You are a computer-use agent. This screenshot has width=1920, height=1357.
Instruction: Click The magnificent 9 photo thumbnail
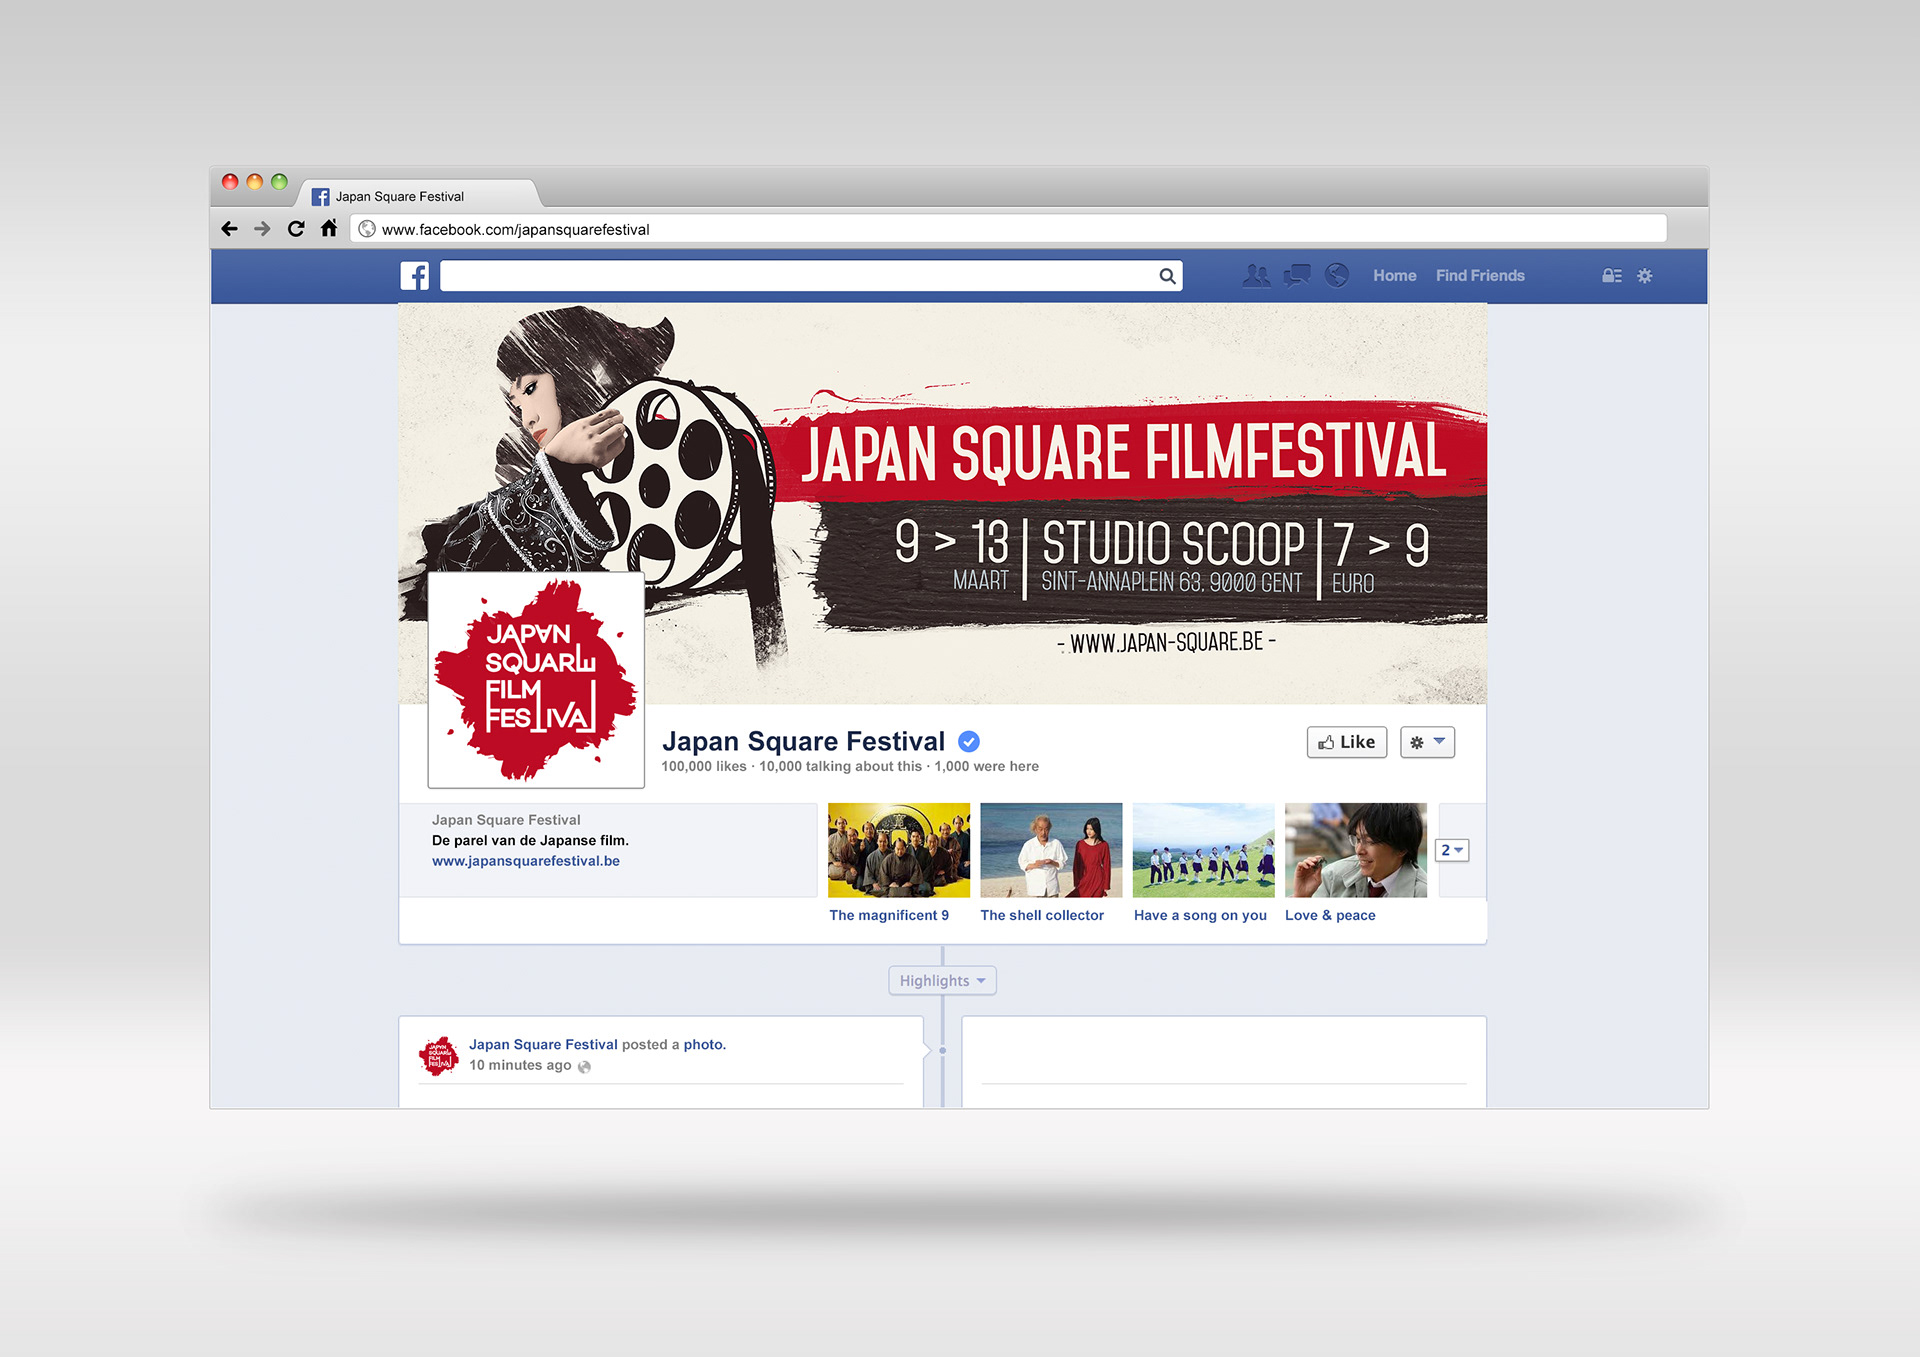tap(899, 850)
